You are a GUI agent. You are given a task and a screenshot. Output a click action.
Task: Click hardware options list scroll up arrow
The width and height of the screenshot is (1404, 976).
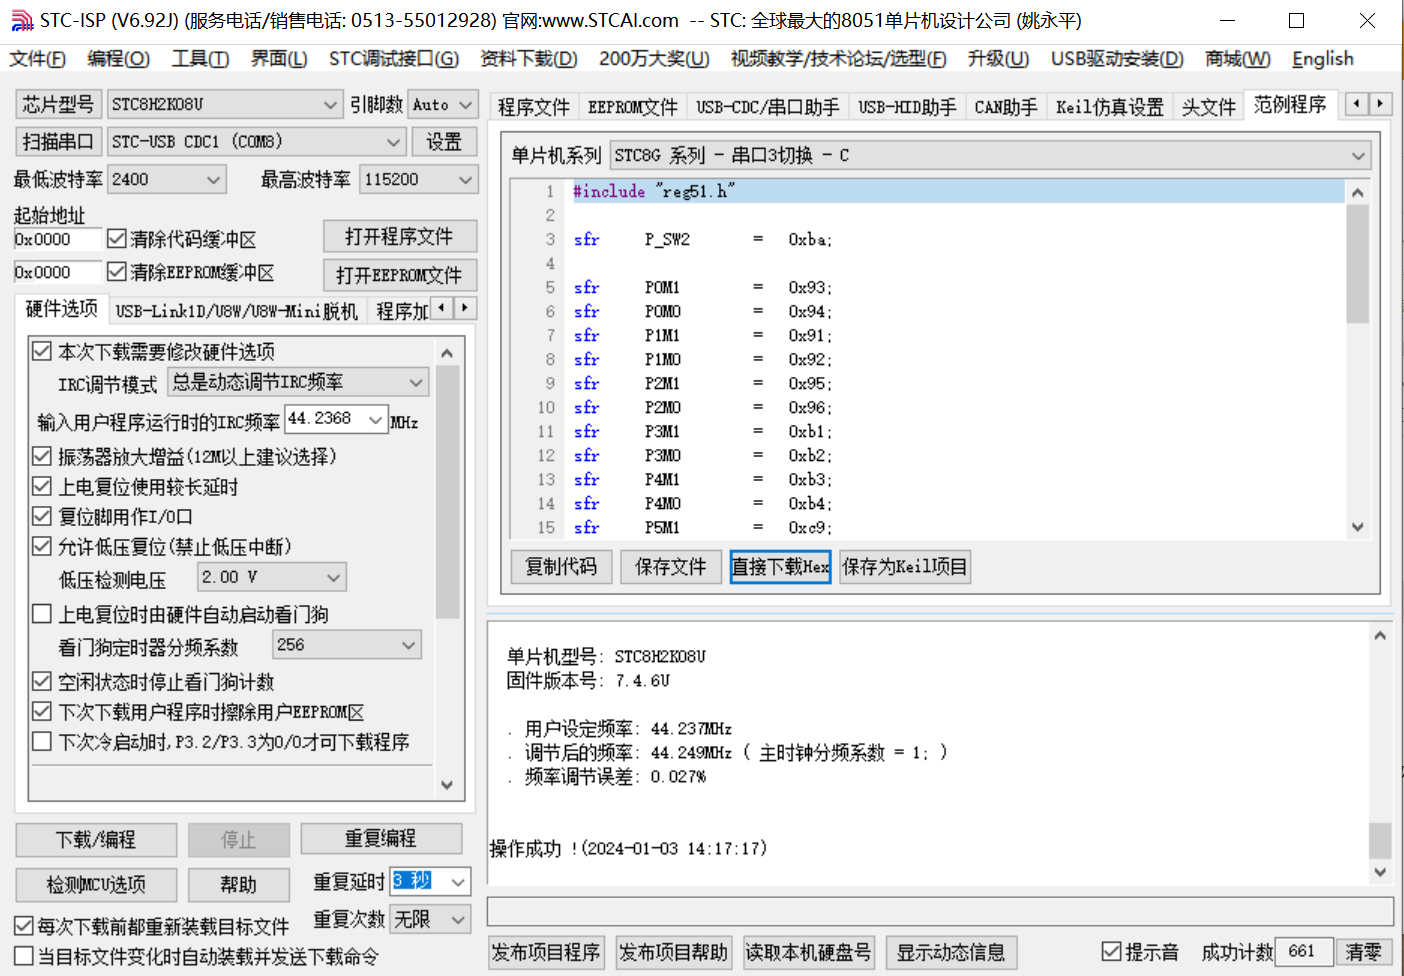[x=447, y=353]
